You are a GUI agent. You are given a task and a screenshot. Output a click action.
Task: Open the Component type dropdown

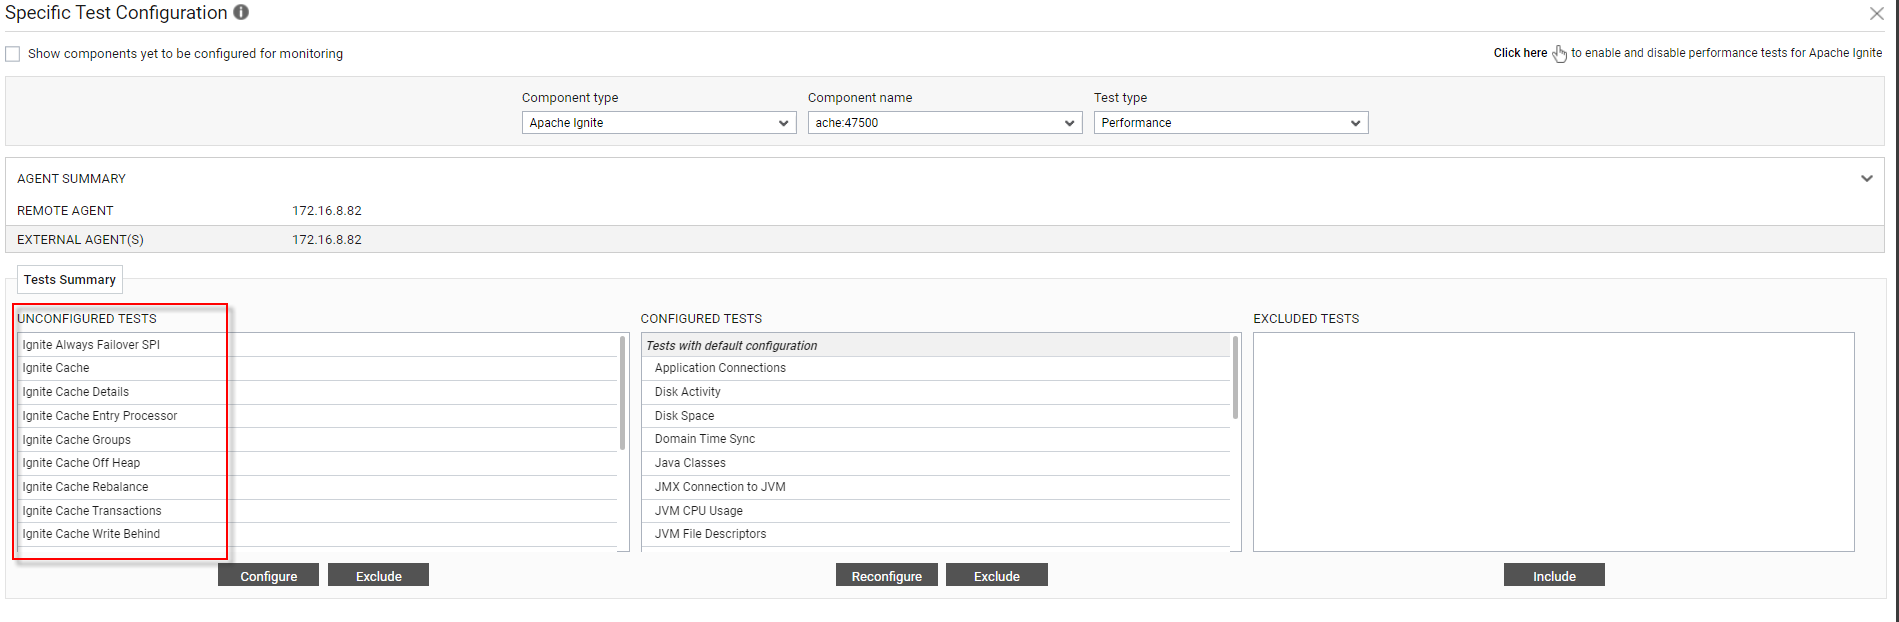[659, 123]
